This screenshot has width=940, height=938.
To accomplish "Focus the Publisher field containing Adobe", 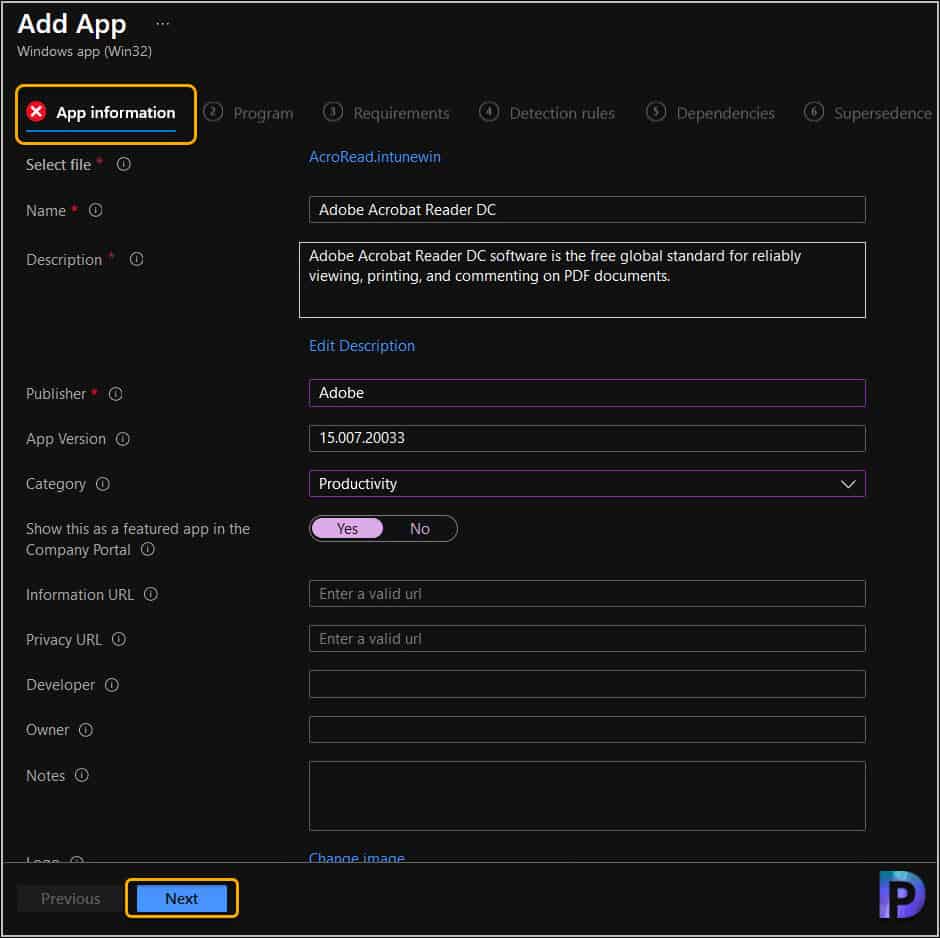I will [587, 393].
